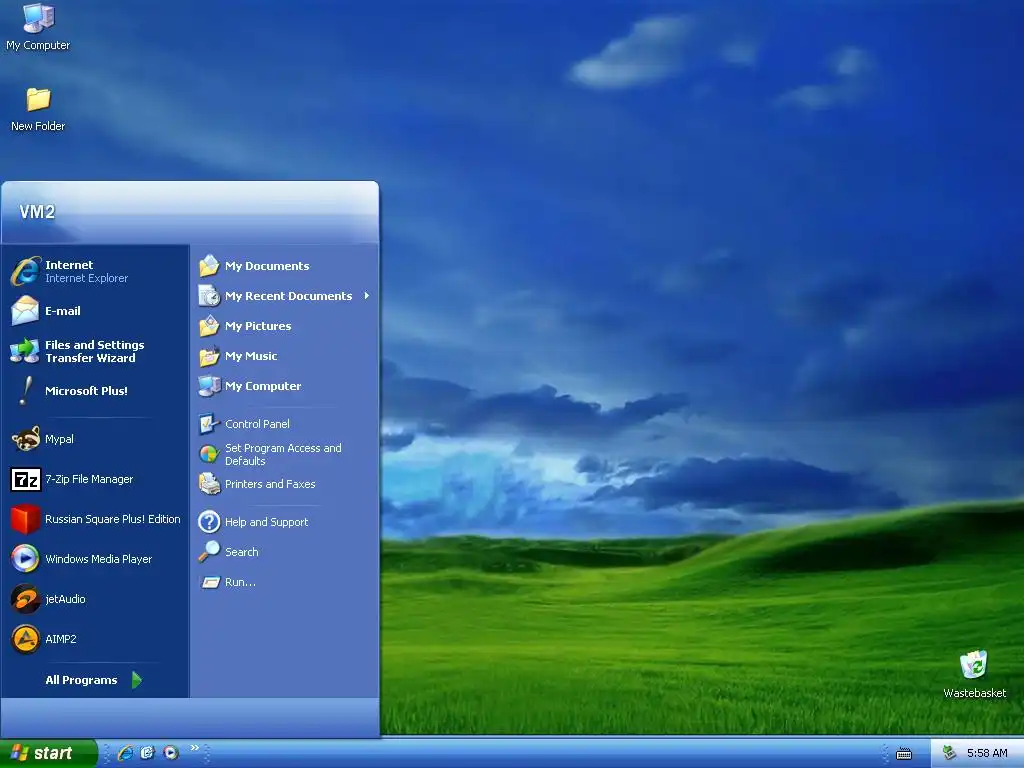Open Internet Explorer from the Start menu
The height and width of the screenshot is (768, 1024).
95,271
